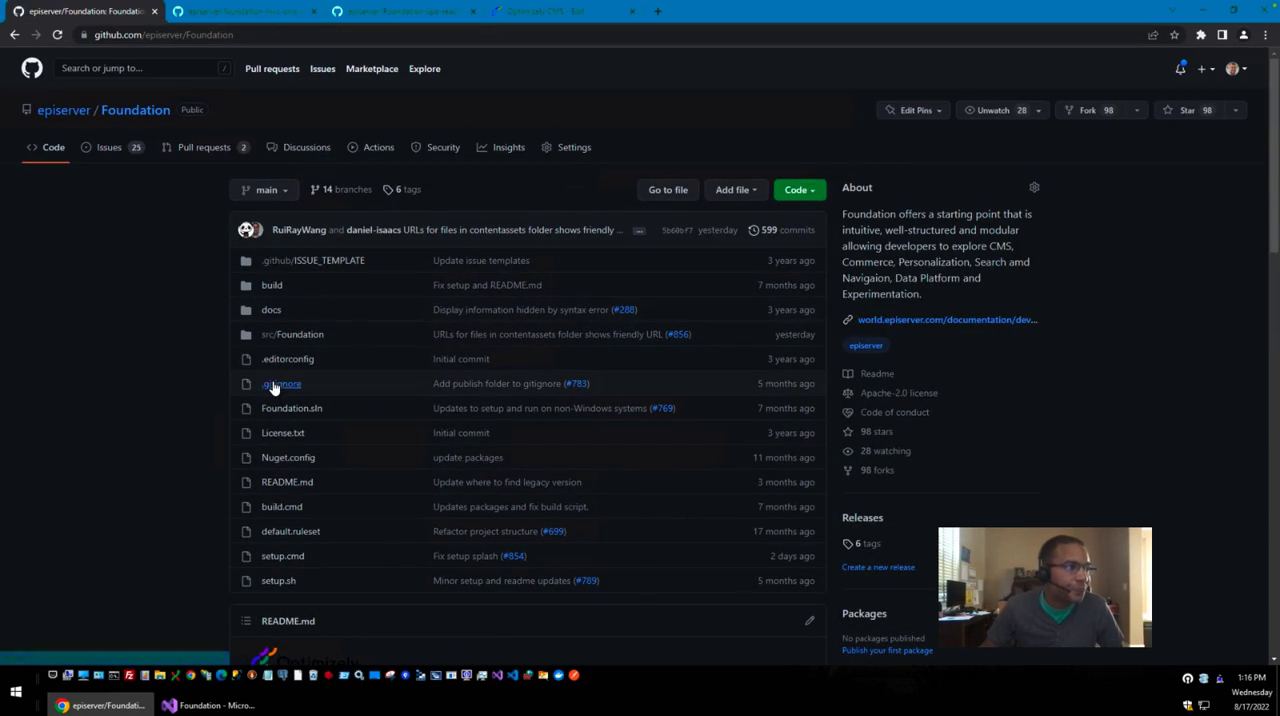Open the episerver topic tag
1280x716 pixels.
(866, 346)
